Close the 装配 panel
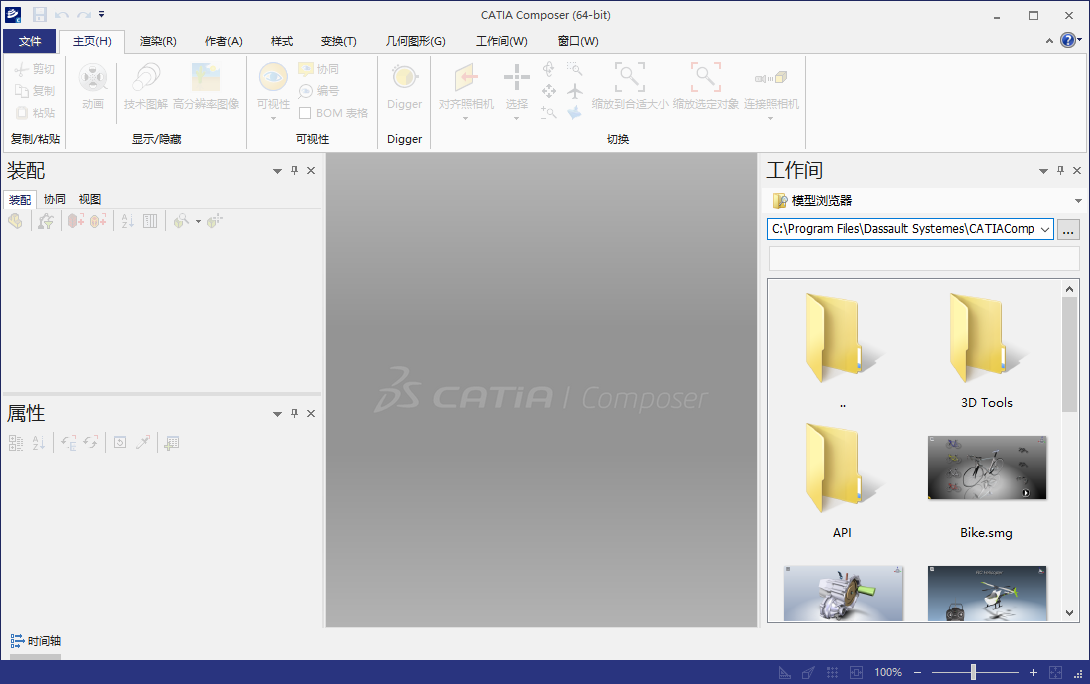Image resolution: width=1090 pixels, height=684 pixels. click(311, 170)
